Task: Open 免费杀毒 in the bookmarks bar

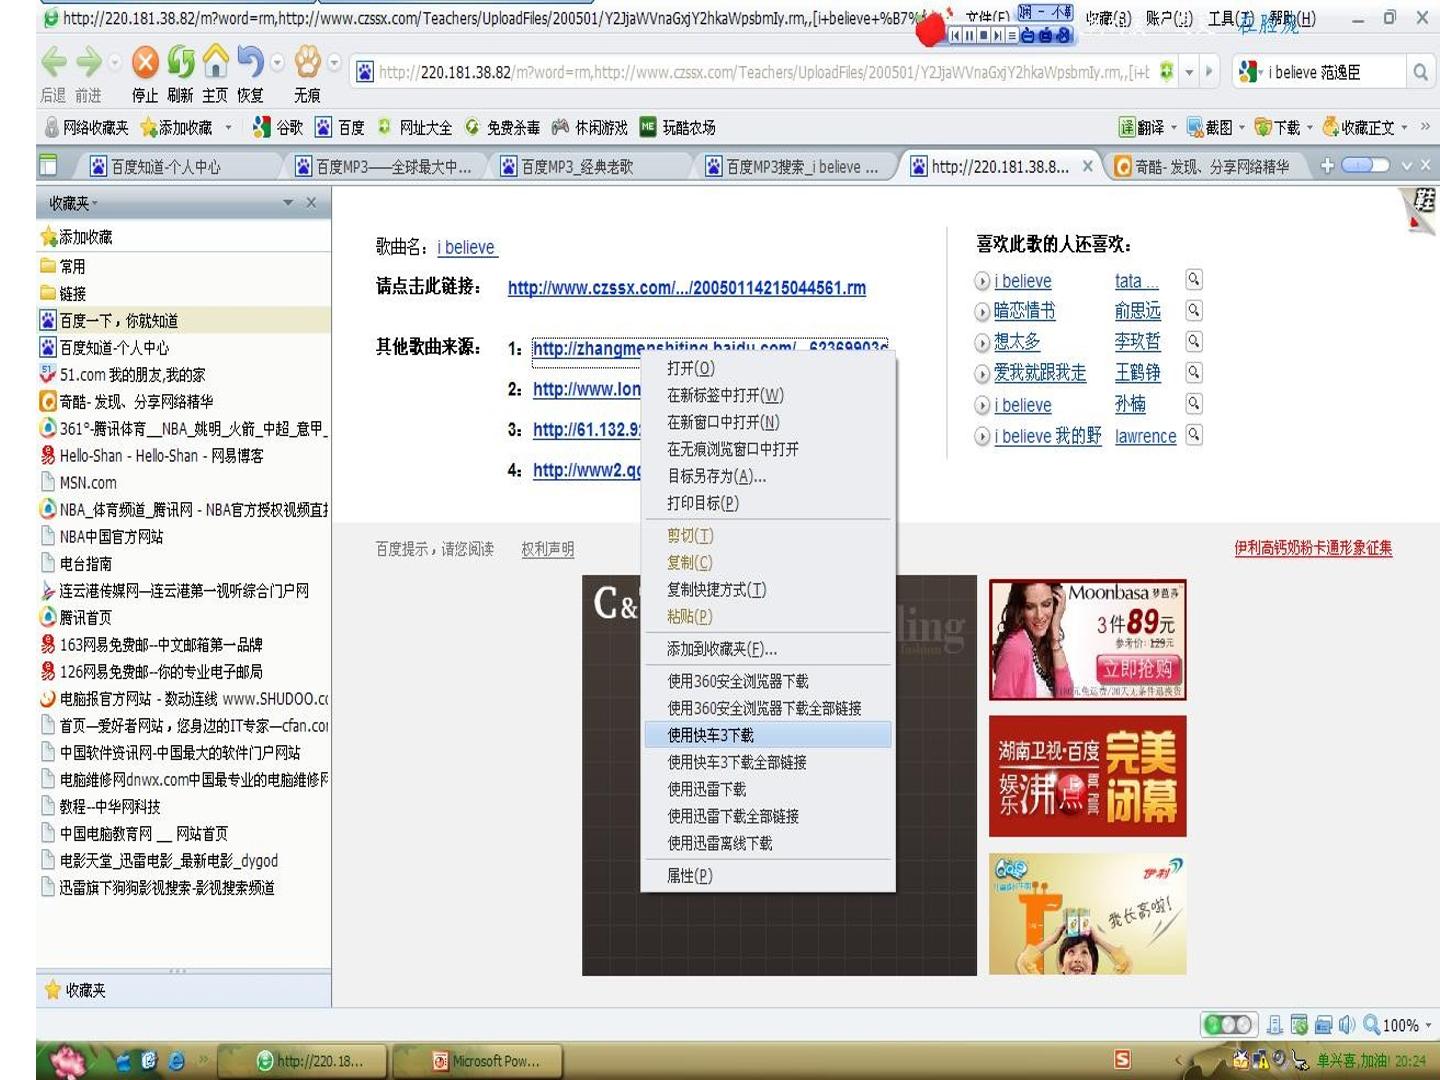Action: pos(502,127)
